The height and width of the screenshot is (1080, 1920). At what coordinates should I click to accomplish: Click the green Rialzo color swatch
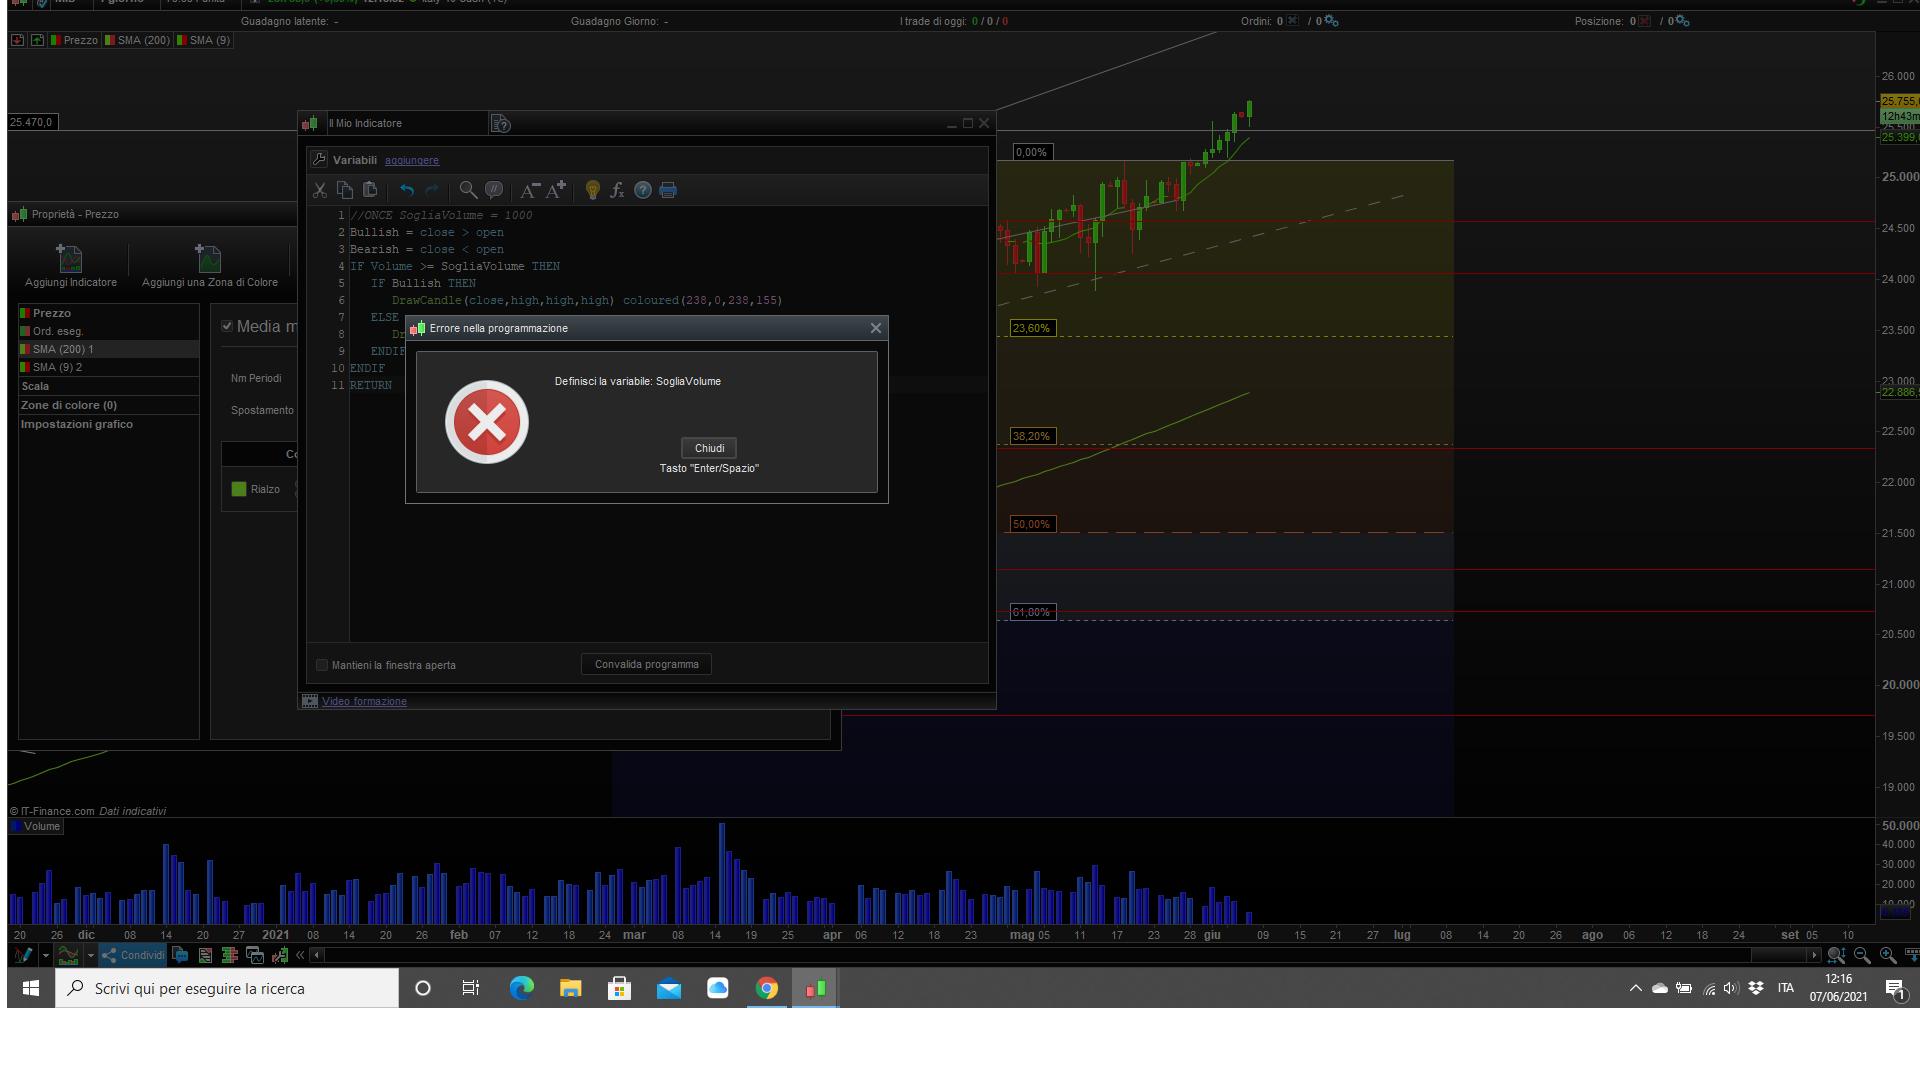point(239,489)
